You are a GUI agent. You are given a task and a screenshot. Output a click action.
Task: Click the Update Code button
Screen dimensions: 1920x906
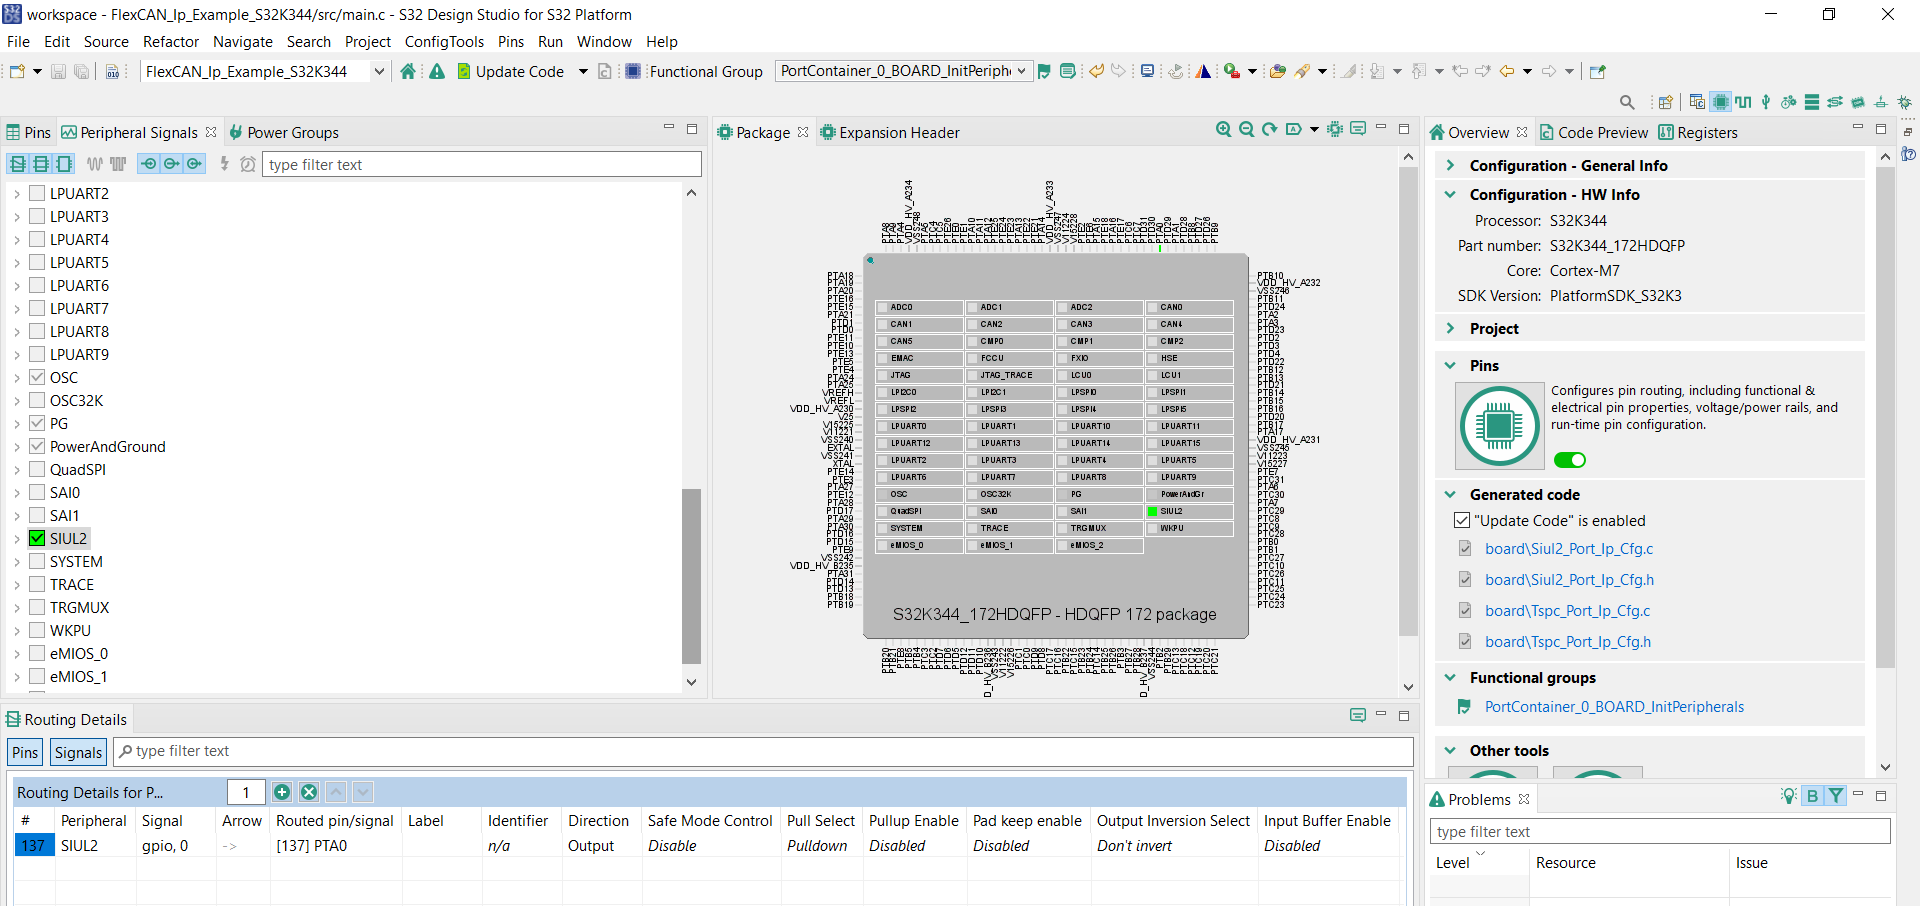510,71
